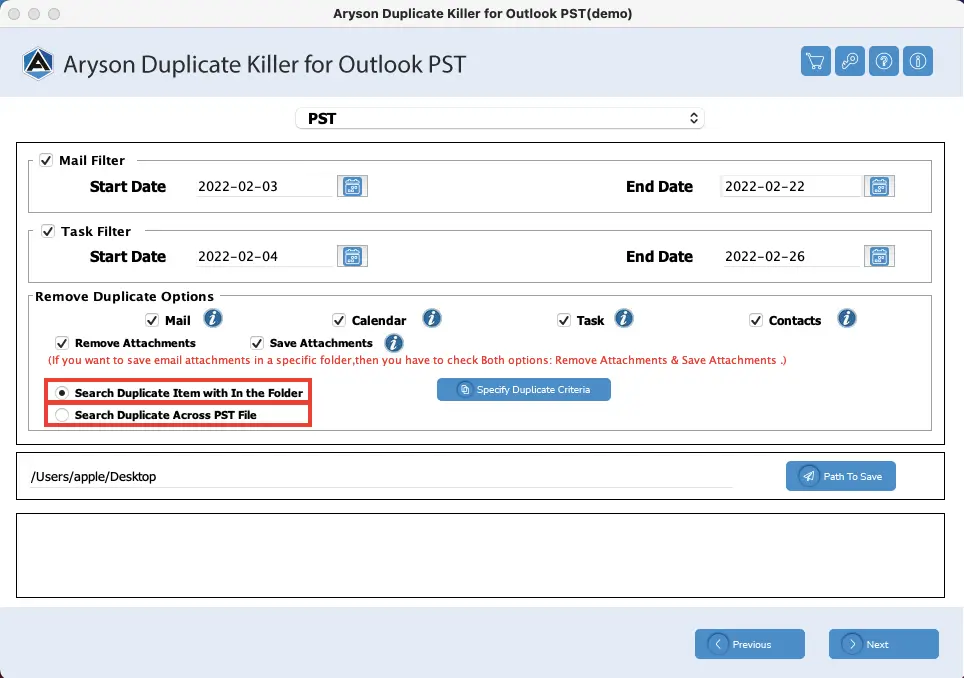964x678 pixels.
Task: Open Mail Filter end date calendar
Action: [879, 186]
